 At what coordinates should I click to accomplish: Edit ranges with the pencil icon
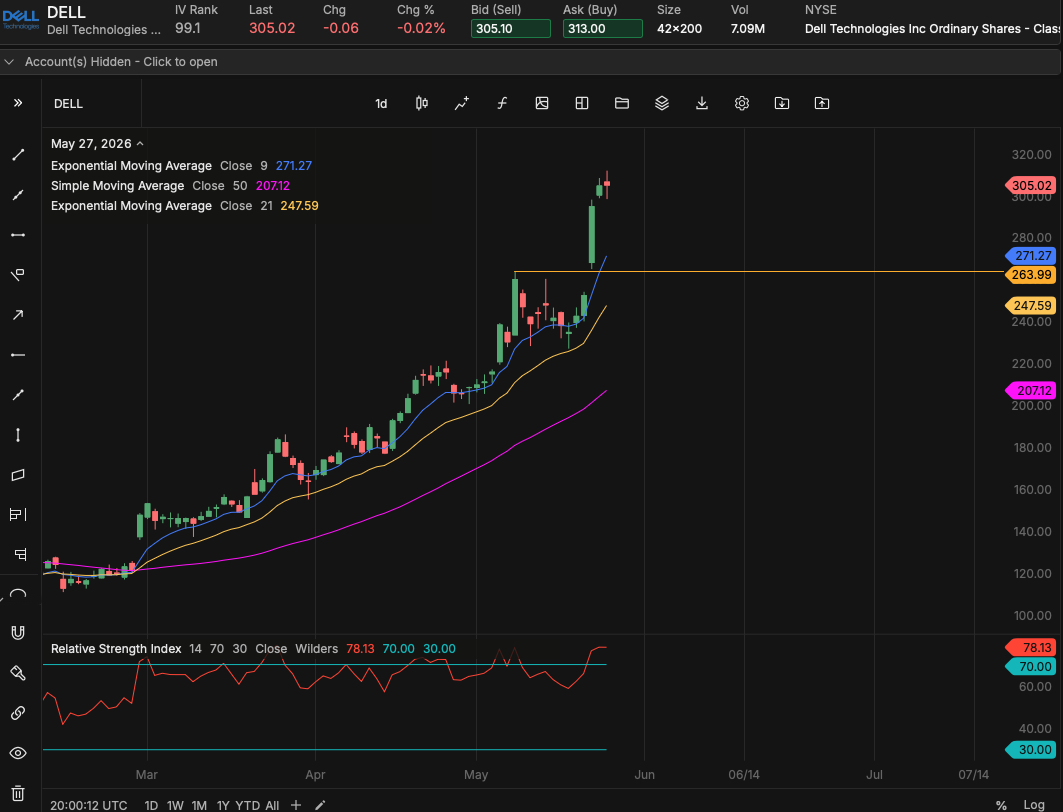coord(320,805)
